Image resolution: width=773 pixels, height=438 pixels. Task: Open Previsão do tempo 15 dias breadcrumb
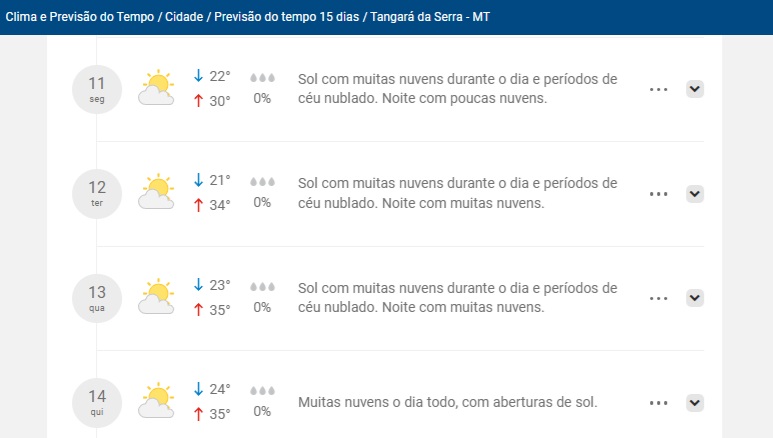click(286, 17)
